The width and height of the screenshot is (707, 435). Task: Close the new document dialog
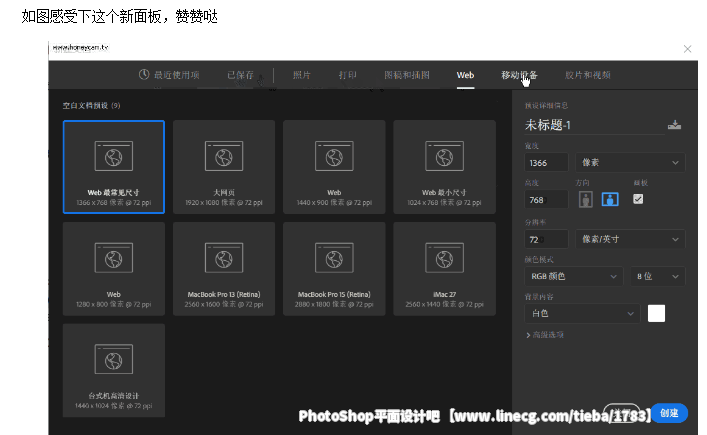pyautogui.click(x=687, y=49)
